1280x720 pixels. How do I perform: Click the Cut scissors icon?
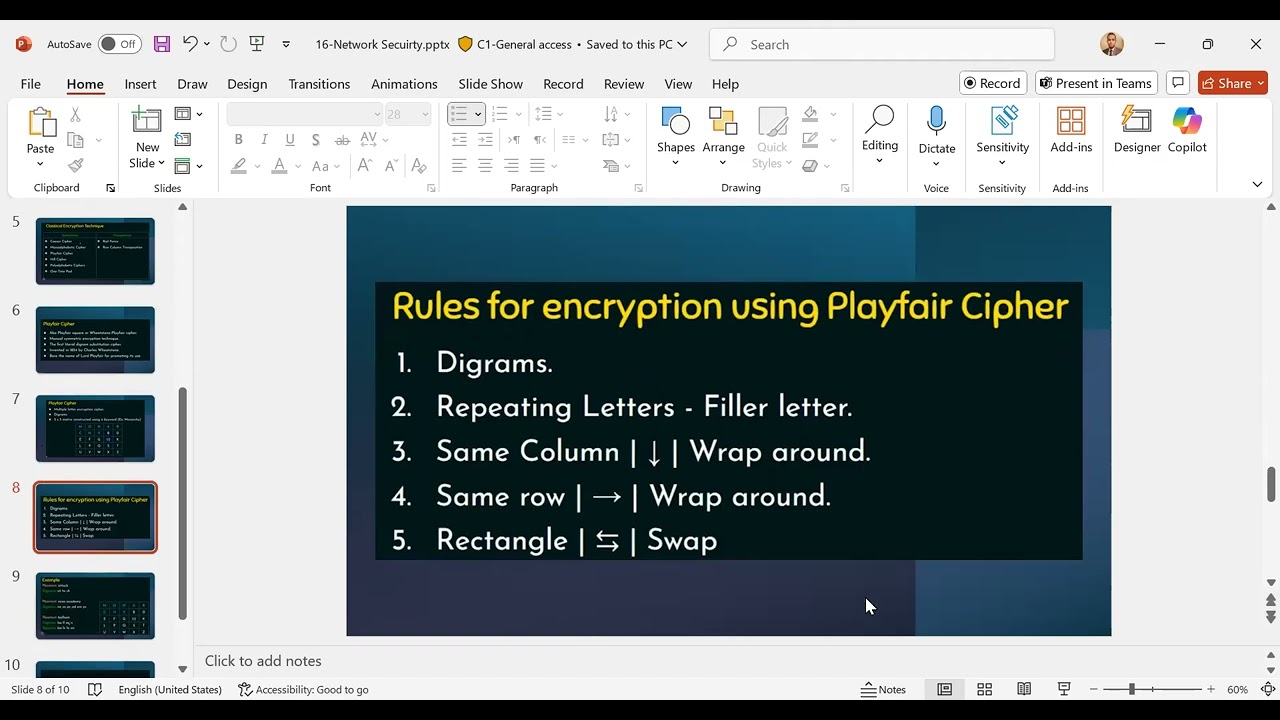pos(75,115)
